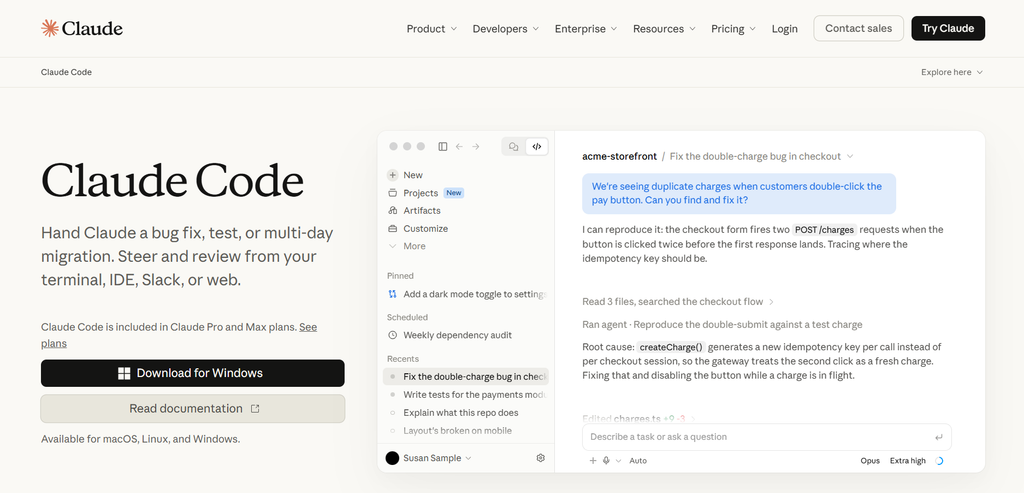Screen dimensions: 1024x493
Task: Click the pull-request icon beside dark mode task
Action: click(x=392, y=294)
